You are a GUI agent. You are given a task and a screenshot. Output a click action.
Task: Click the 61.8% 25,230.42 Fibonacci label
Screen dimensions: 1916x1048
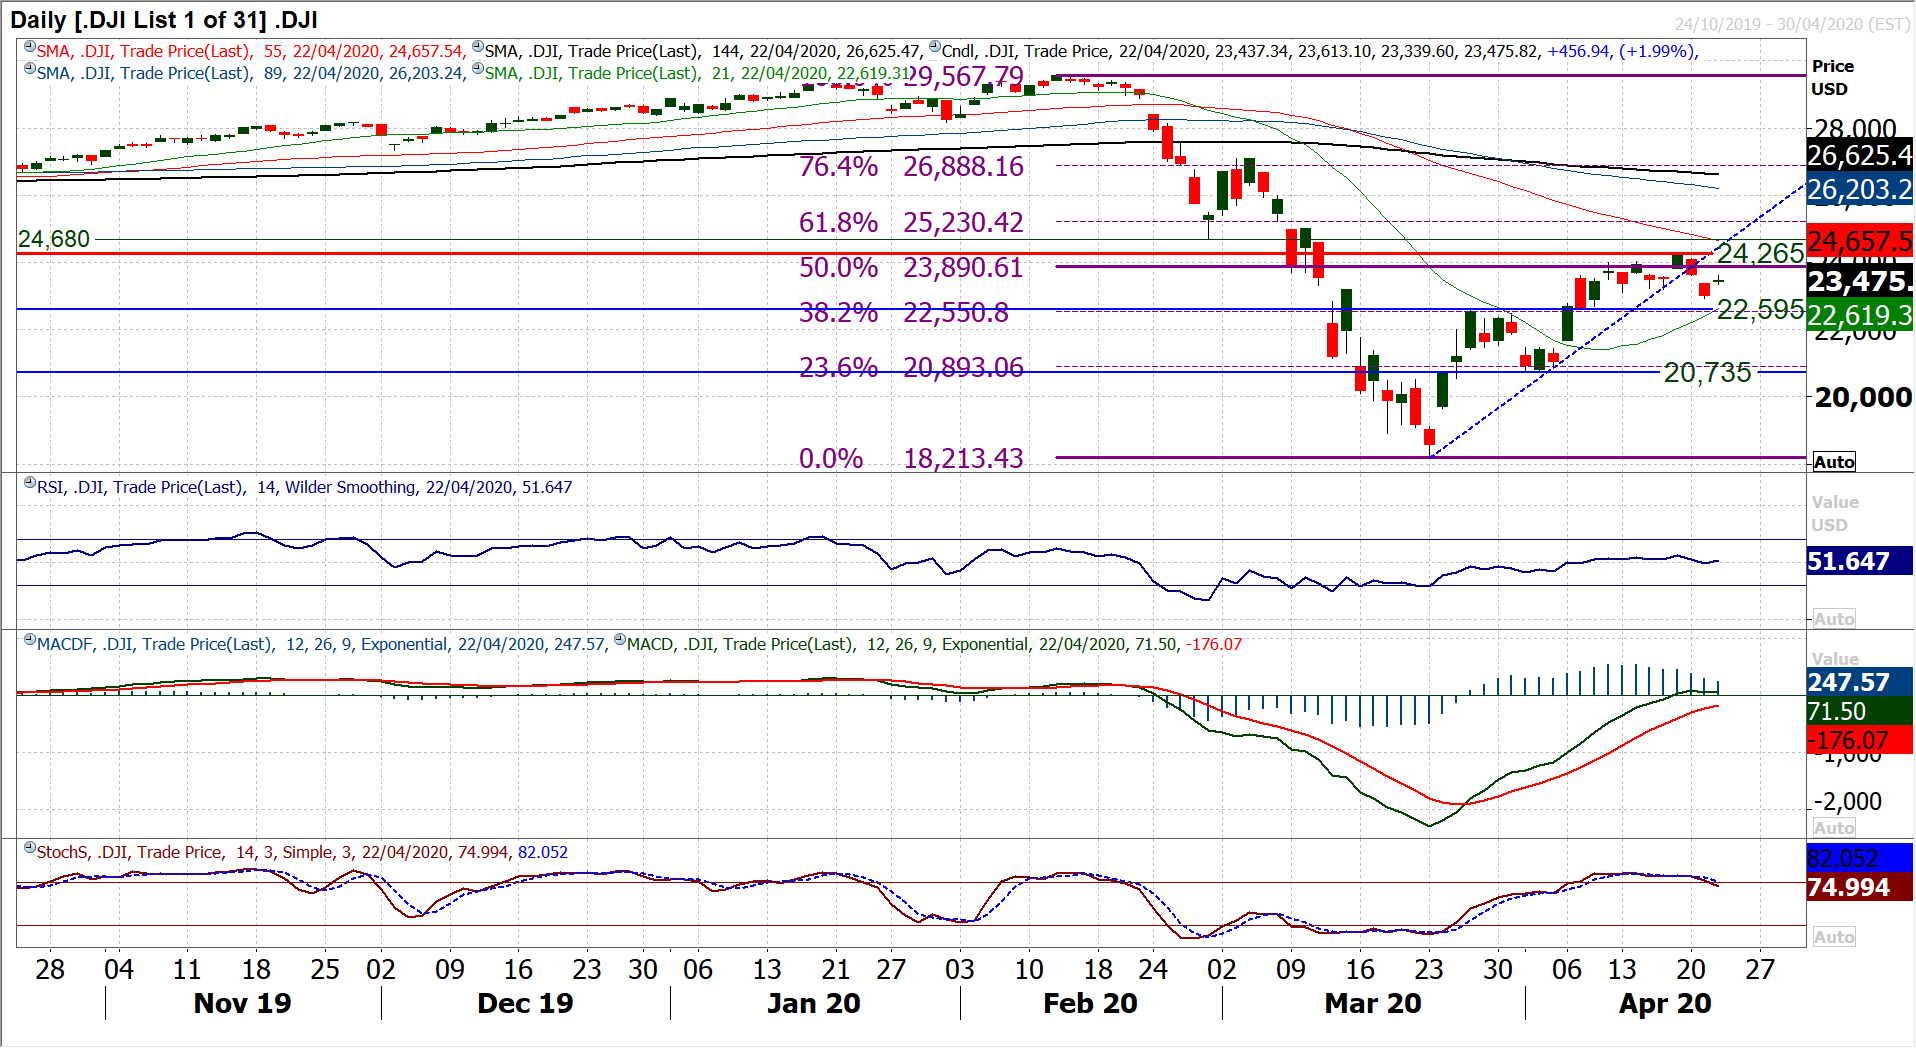pos(911,222)
